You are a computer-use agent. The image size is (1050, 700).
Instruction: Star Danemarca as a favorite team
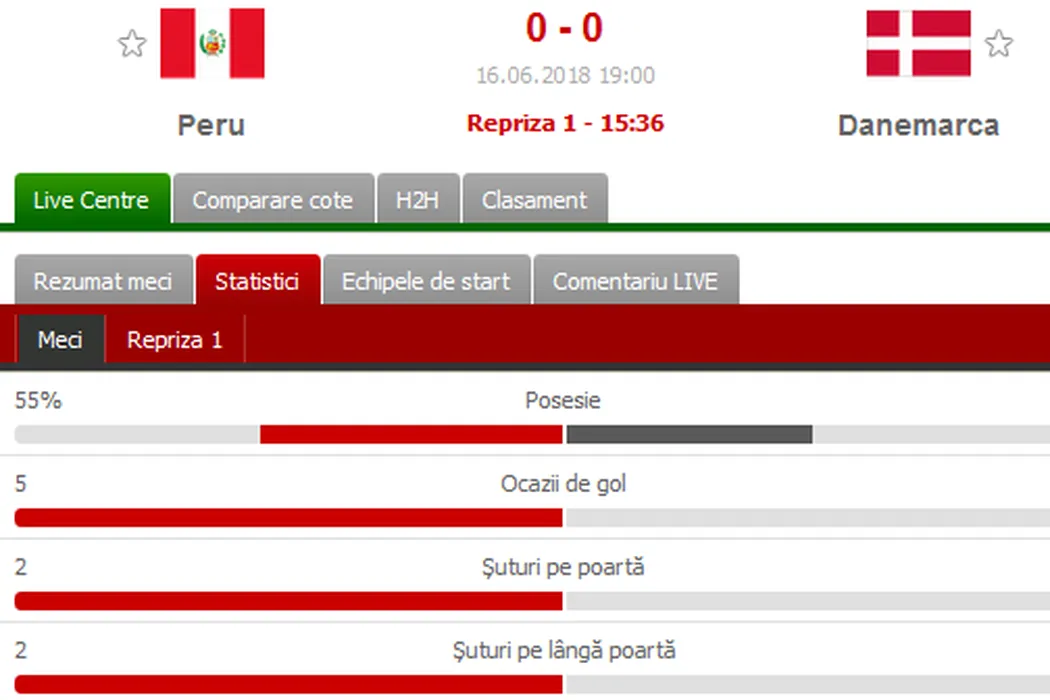[x=998, y=44]
